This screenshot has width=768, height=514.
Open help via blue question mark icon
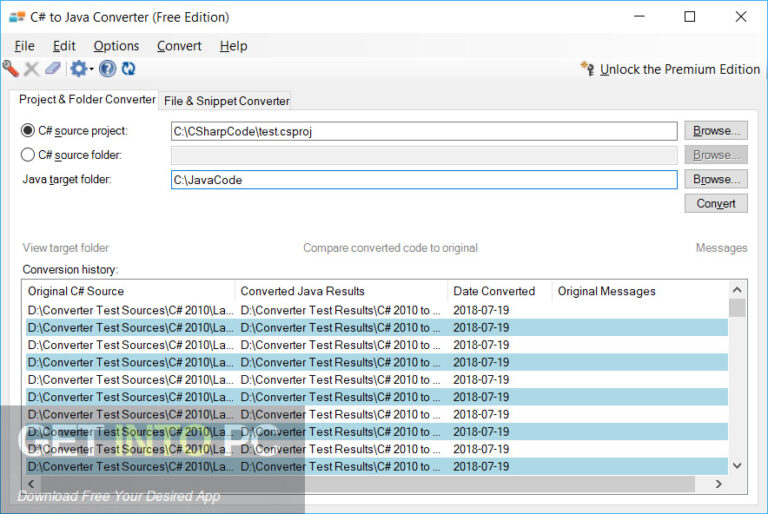tap(108, 69)
